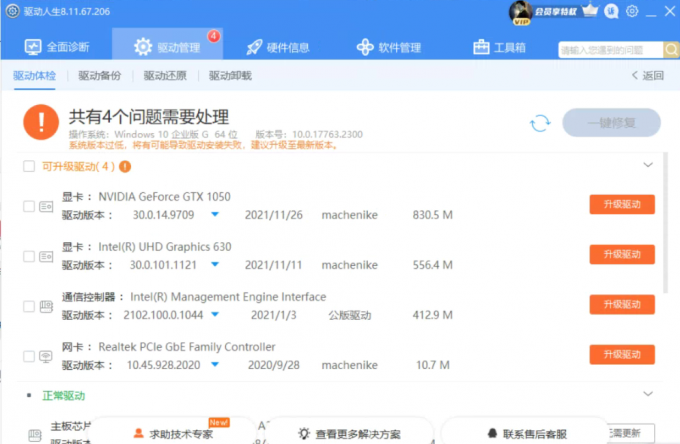This screenshot has height=444, width=680.
Task: Click the graphics card icon for NVIDIA GTX 1050
Action: [46, 206]
